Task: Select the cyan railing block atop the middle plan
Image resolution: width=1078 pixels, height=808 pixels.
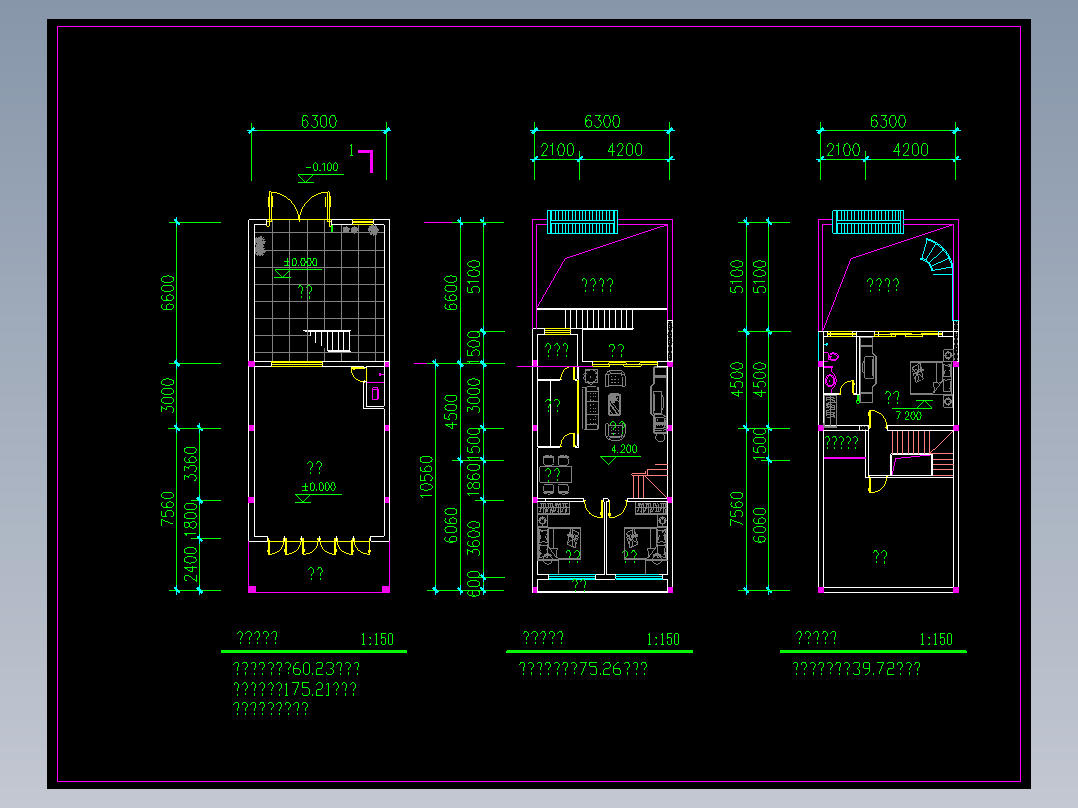Action: [582, 222]
